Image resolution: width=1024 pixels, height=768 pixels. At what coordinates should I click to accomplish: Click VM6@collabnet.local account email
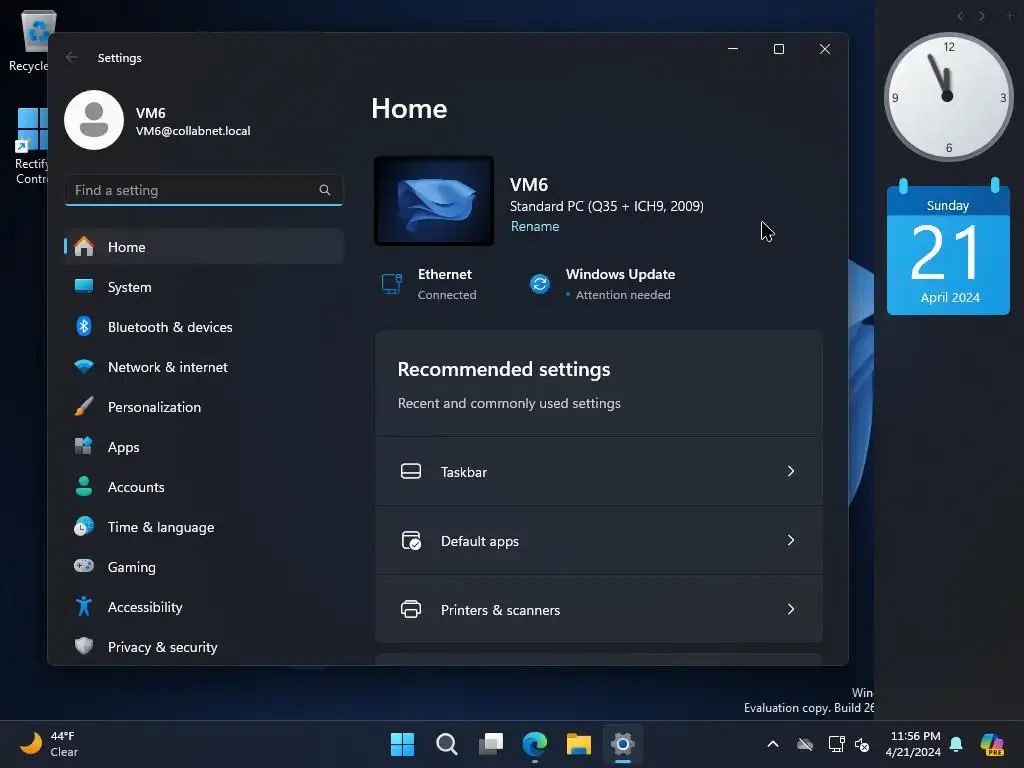coord(193,131)
